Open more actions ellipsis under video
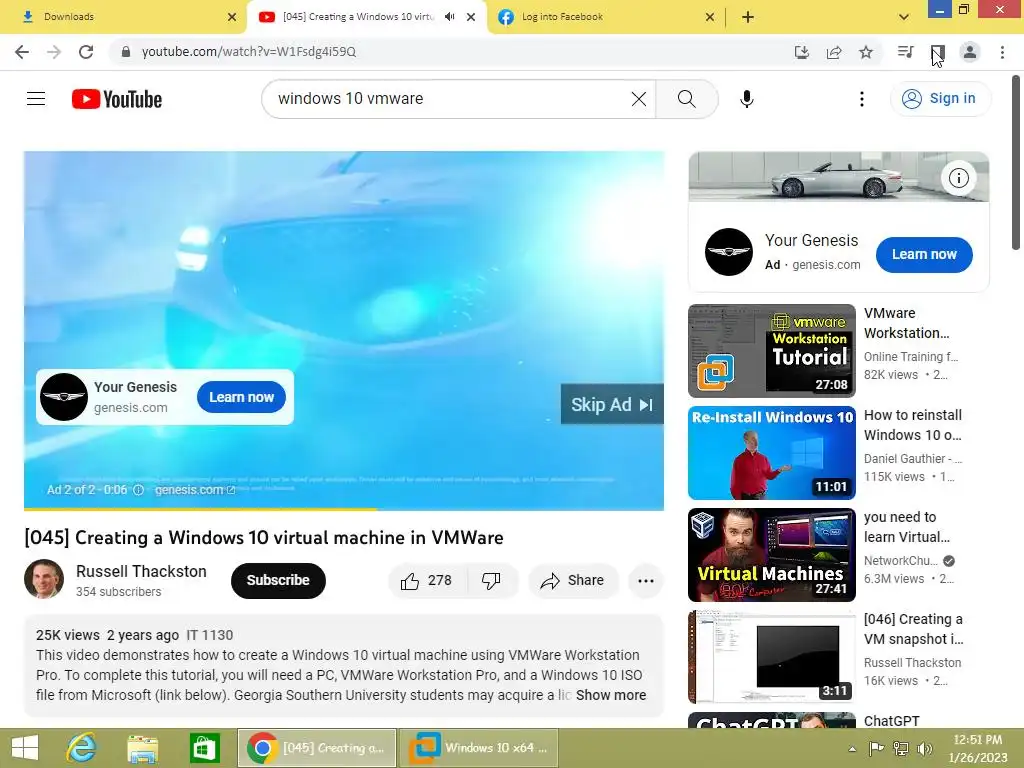1024x768 pixels. coord(646,581)
